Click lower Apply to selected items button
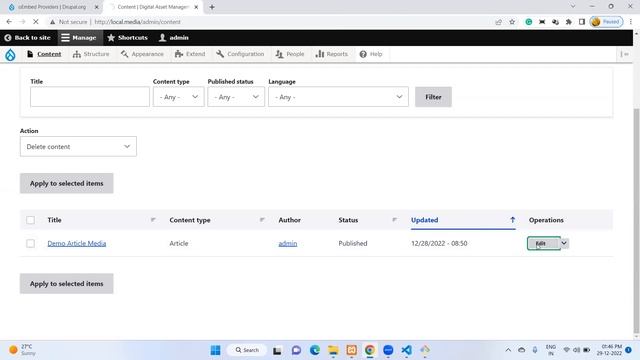This screenshot has width=640, height=360. pyautogui.click(x=67, y=284)
